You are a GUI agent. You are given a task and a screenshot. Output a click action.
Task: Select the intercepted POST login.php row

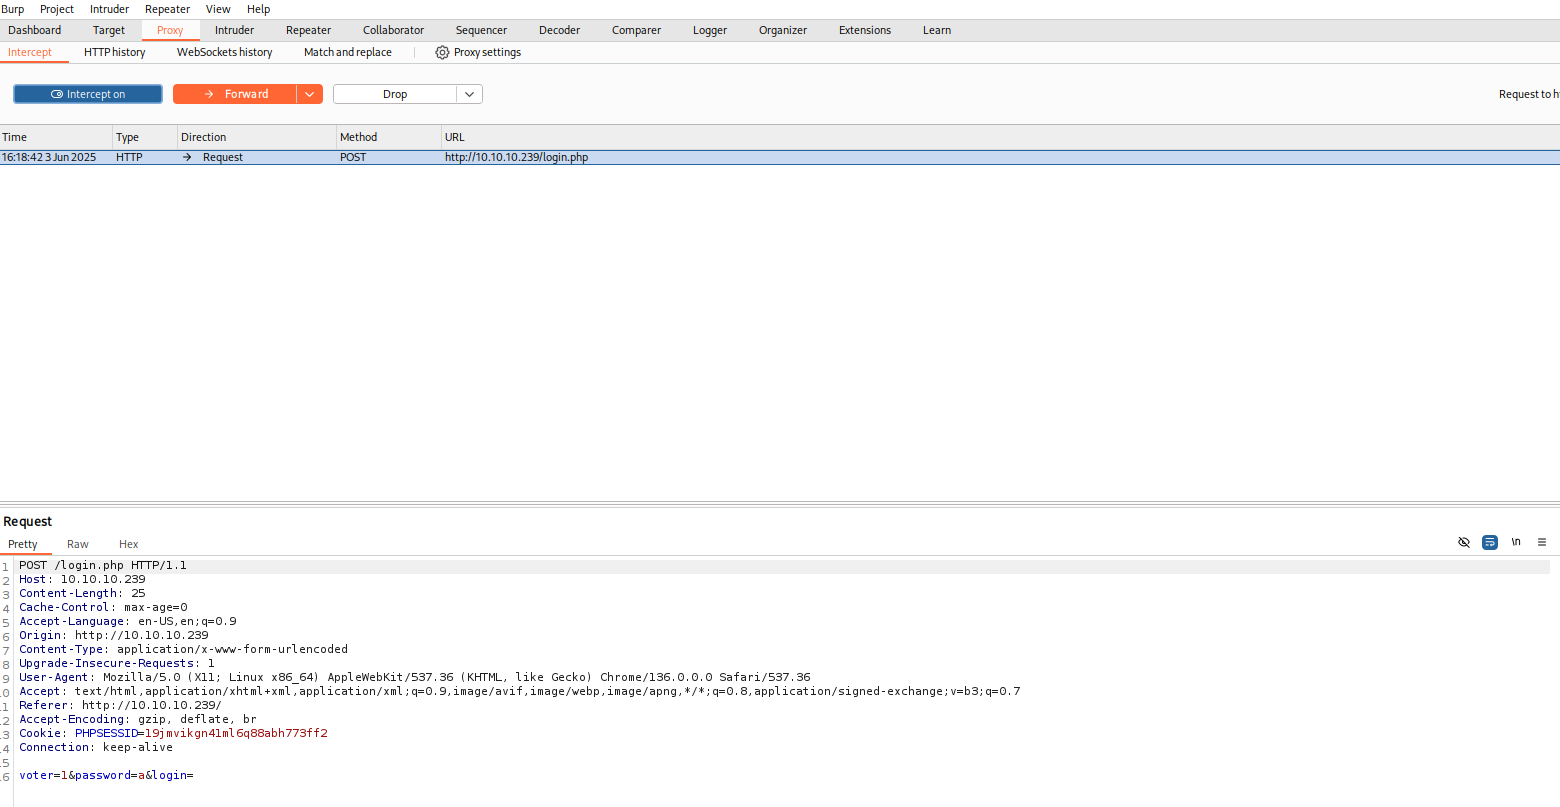pyautogui.click(x=516, y=157)
